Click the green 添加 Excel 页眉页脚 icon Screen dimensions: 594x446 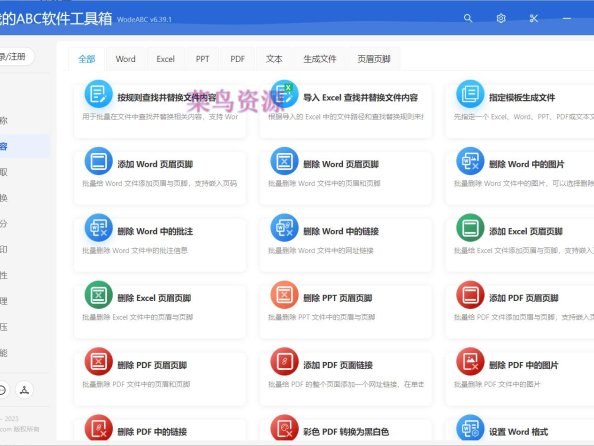click(470, 228)
